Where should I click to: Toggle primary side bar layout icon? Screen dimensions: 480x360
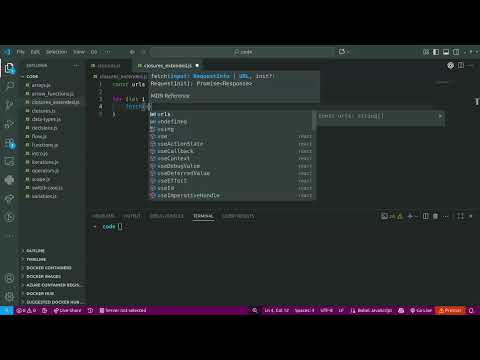tap(436, 52)
